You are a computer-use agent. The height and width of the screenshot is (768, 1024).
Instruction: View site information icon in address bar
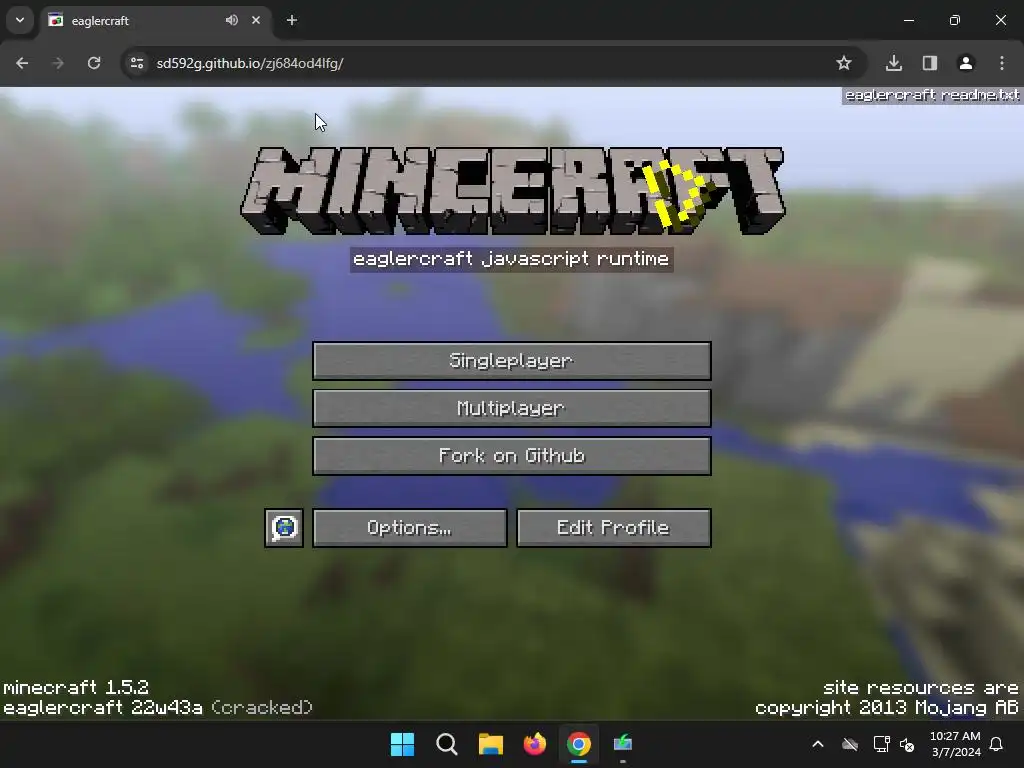137,63
